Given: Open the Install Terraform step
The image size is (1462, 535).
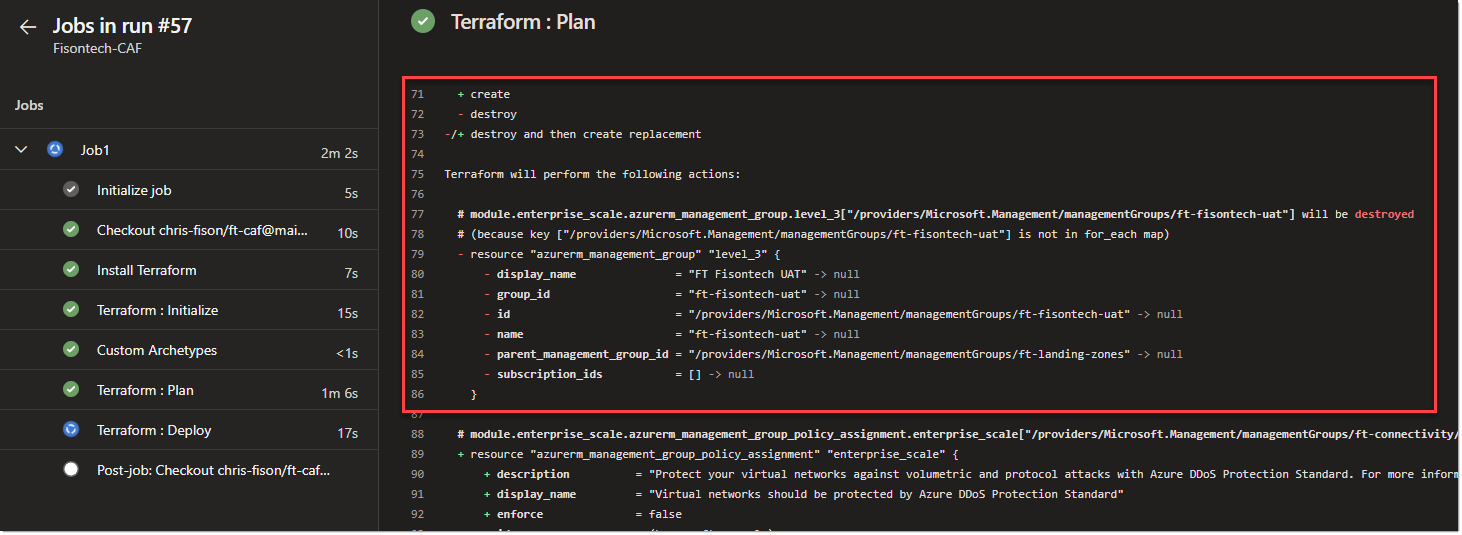Looking at the screenshot, I should tap(189, 270).
